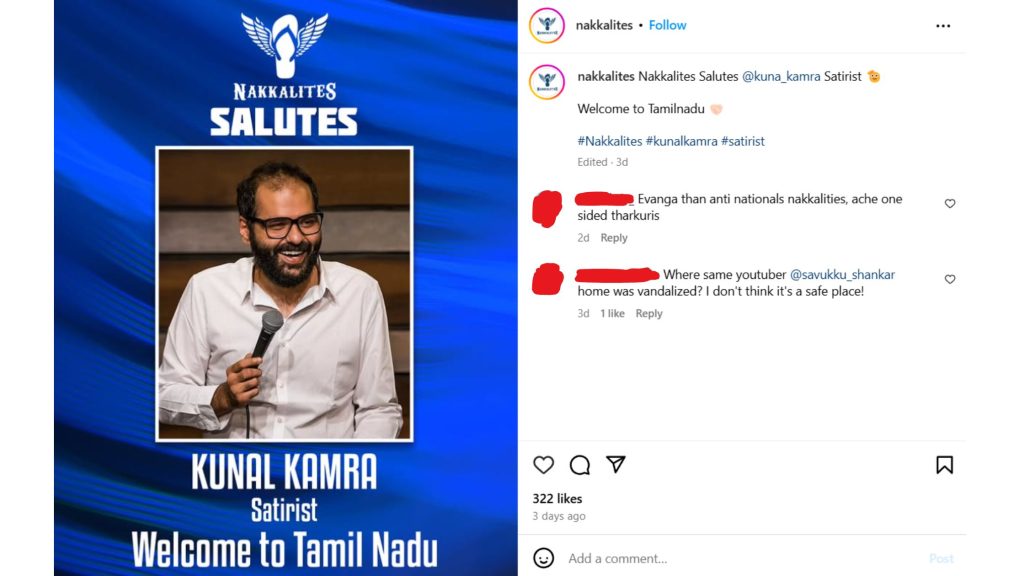Screen dimensions: 1024x576
Task: Like the post with heart icon
Action: click(x=543, y=465)
